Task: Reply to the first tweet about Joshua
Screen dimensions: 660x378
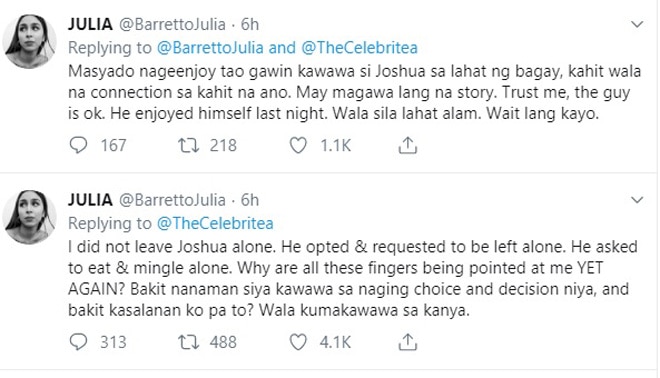Action: [78, 145]
